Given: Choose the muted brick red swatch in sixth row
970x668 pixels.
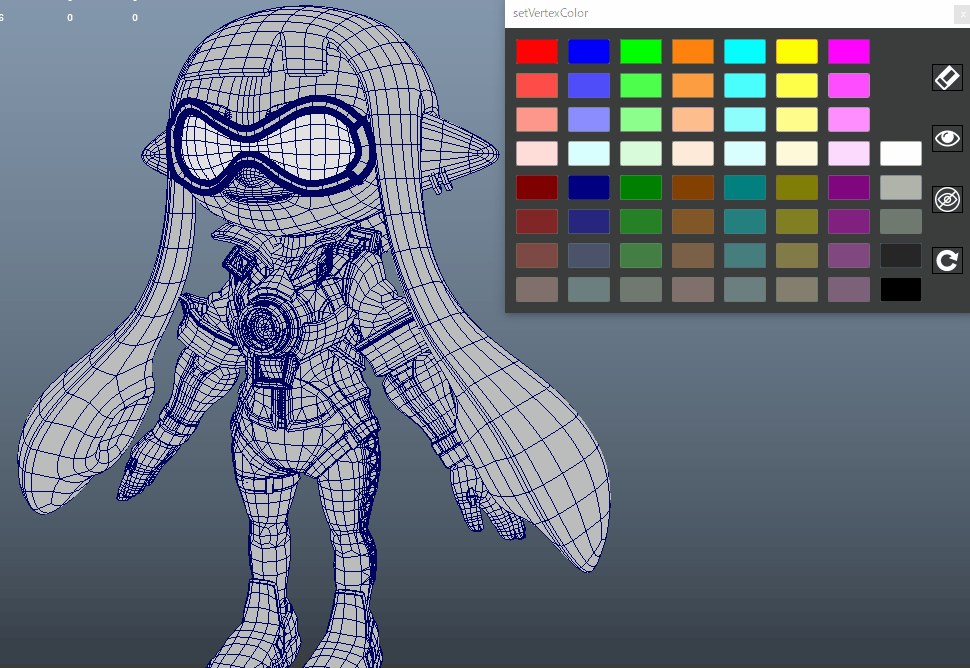Looking at the screenshot, I should pyautogui.click(x=537, y=221).
